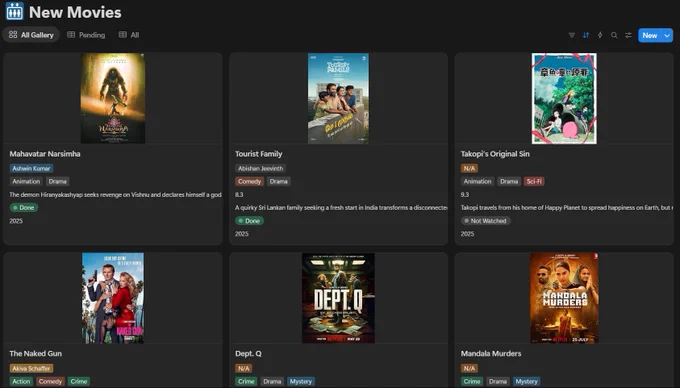Screen dimensions: 680x388
Task: Click Done status on Mahavatar Narsimha card
Action: click(x=24, y=208)
